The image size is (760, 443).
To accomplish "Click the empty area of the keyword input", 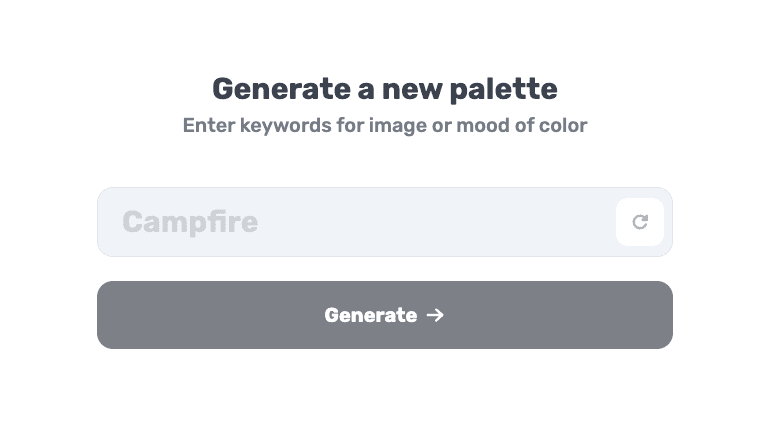I will (436, 222).
